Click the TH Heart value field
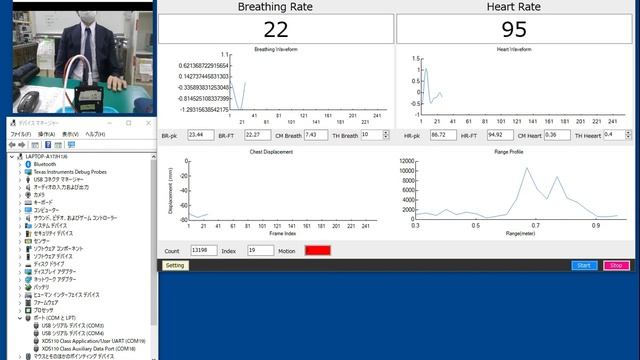Screen dimensions: 640x360 pos(615,135)
